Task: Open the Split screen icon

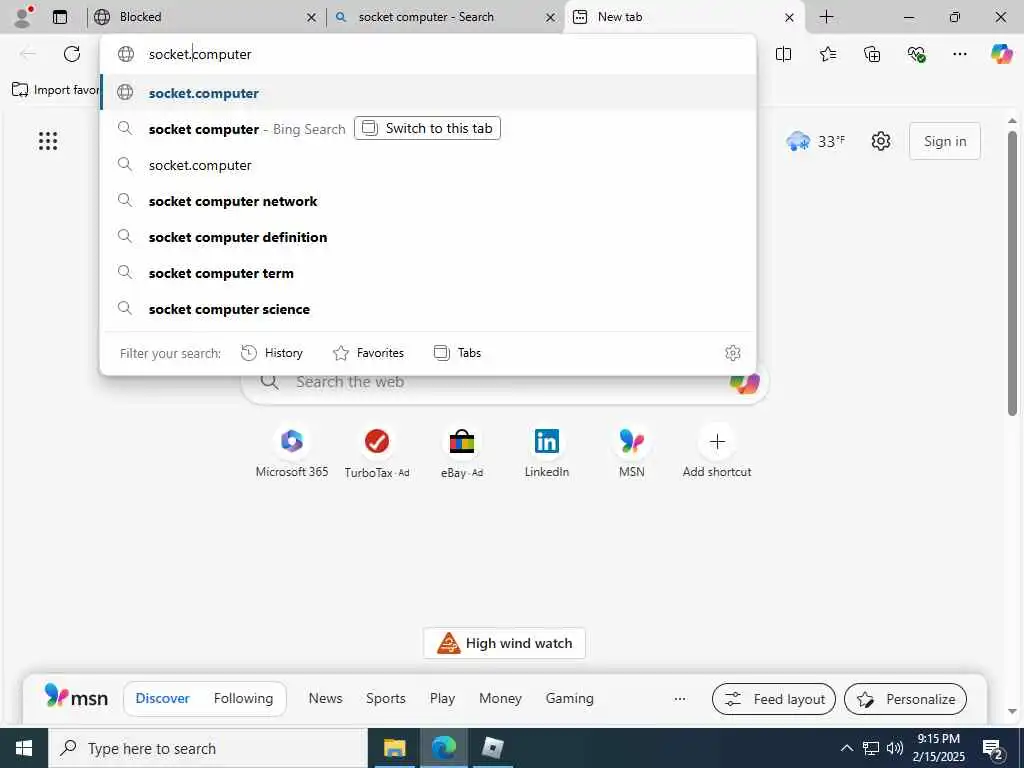Action: (783, 54)
